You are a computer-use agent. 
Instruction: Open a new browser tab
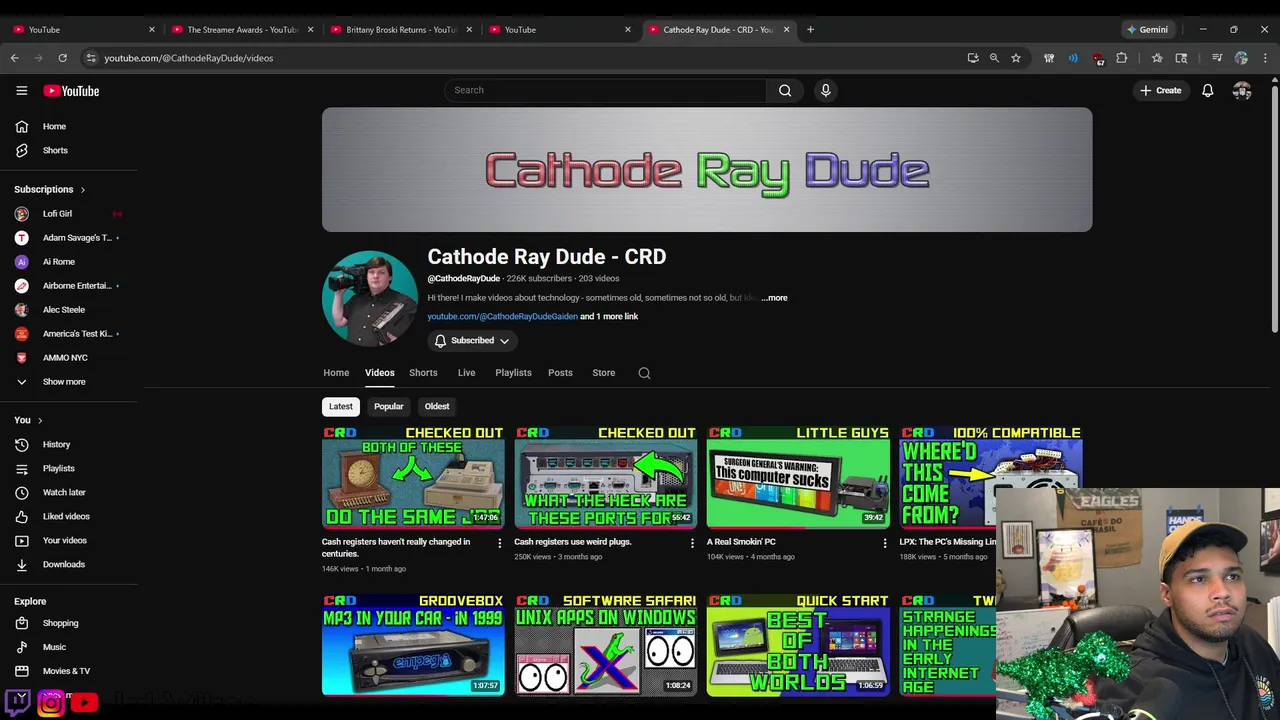coord(810,29)
